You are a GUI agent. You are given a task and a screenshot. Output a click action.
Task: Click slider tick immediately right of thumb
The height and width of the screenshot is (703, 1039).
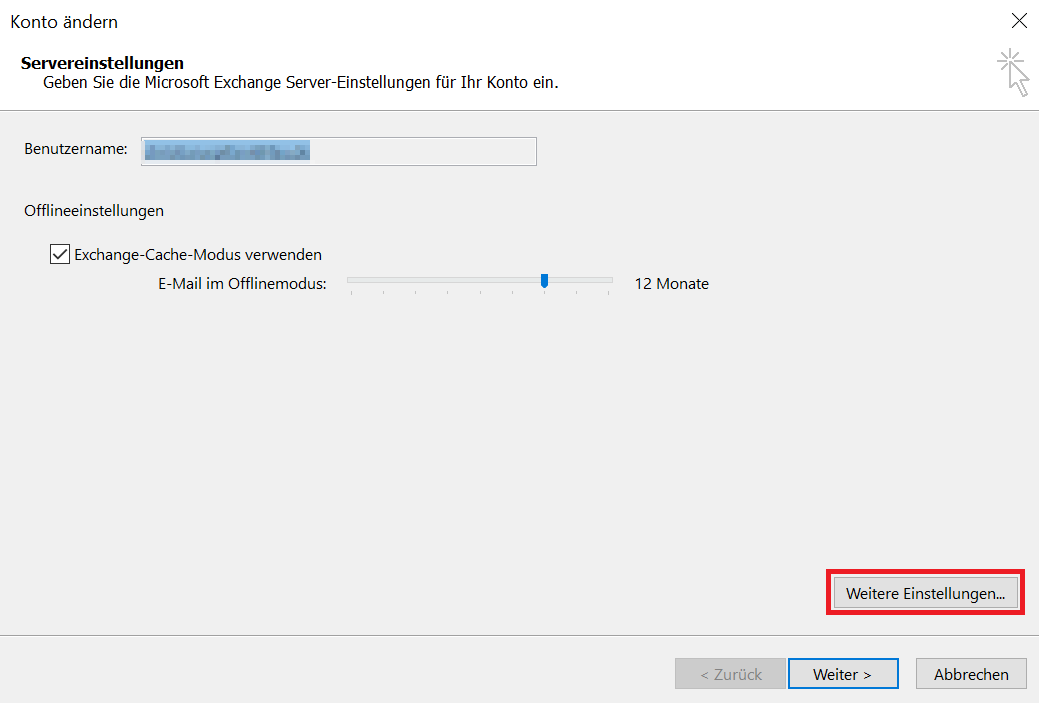(x=577, y=290)
